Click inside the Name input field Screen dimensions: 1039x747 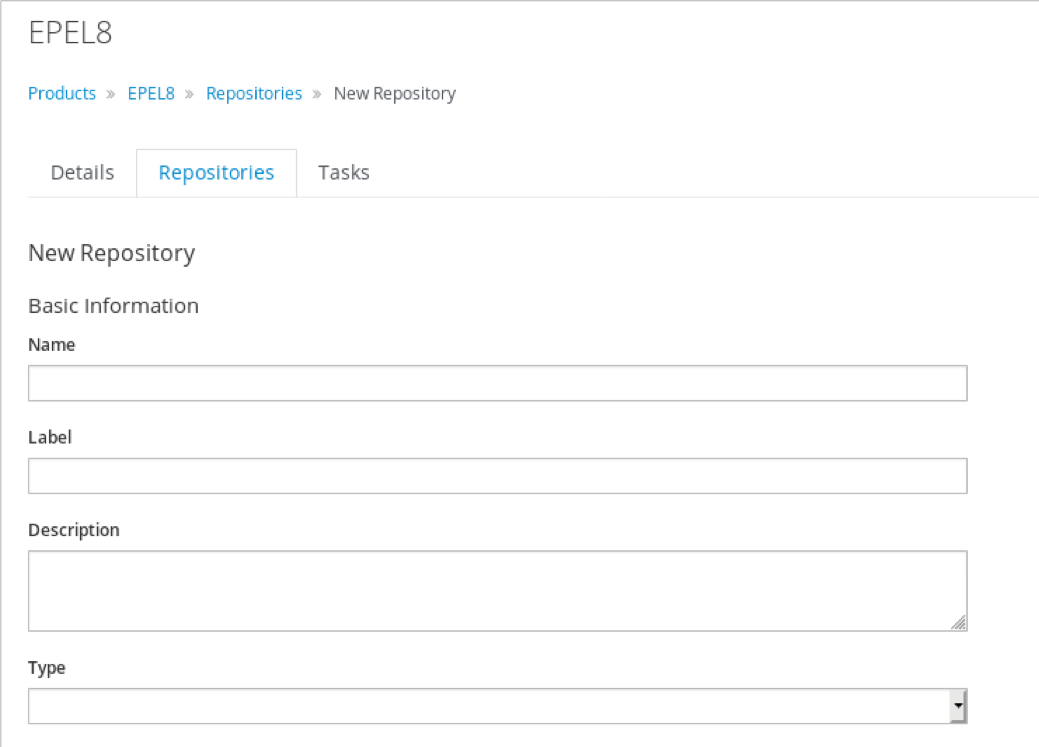tap(498, 383)
